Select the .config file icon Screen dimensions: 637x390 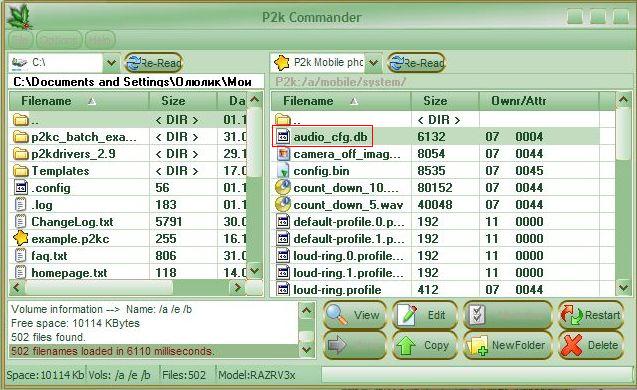[20, 187]
